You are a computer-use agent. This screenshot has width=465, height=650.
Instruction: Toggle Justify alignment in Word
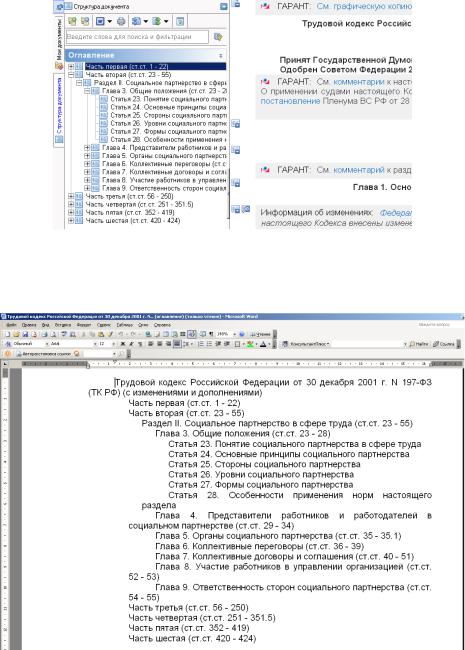pyautogui.click(x=177, y=344)
